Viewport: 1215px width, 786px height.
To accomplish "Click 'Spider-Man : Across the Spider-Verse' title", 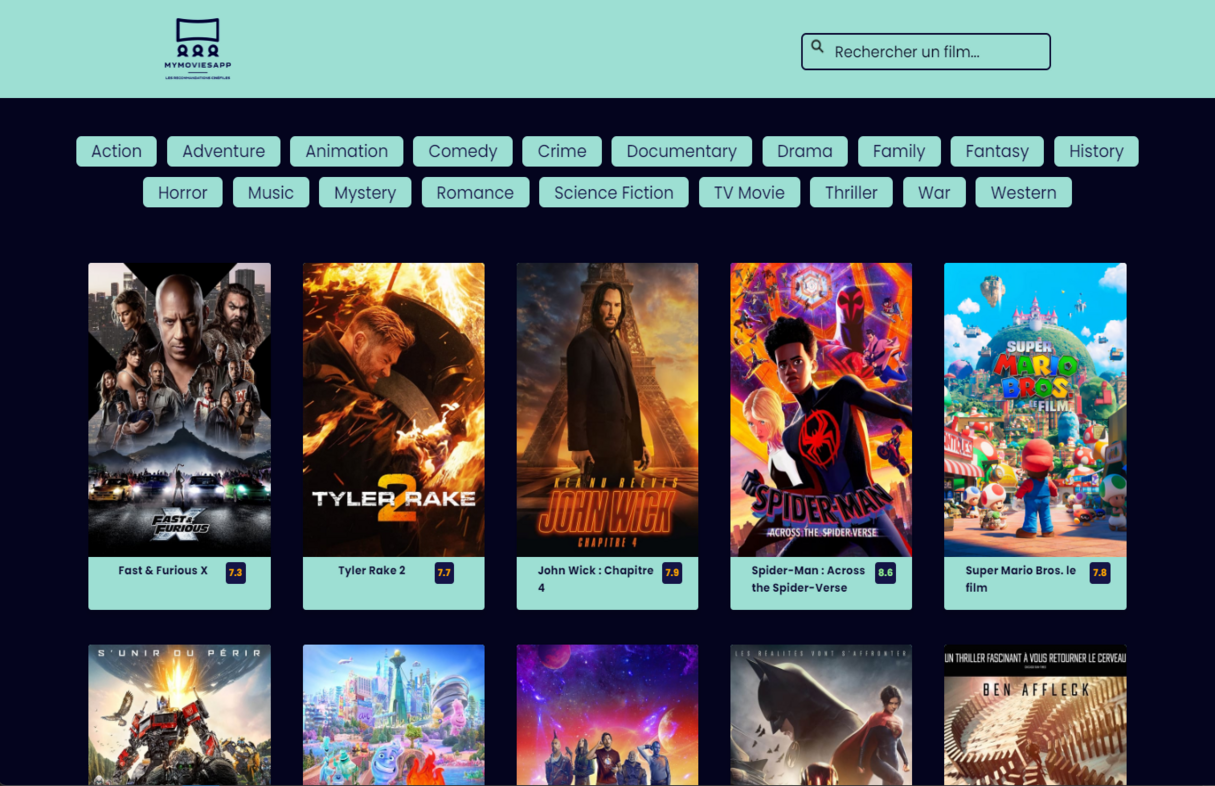I will coord(808,579).
